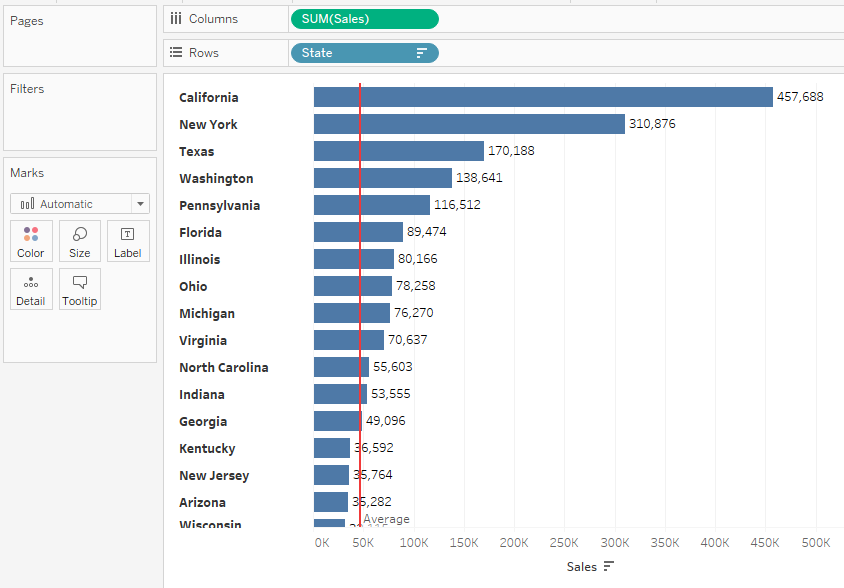Open the Color marks card
This screenshot has height=588, width=844.
pyautogui.click(x=30, y=240)
